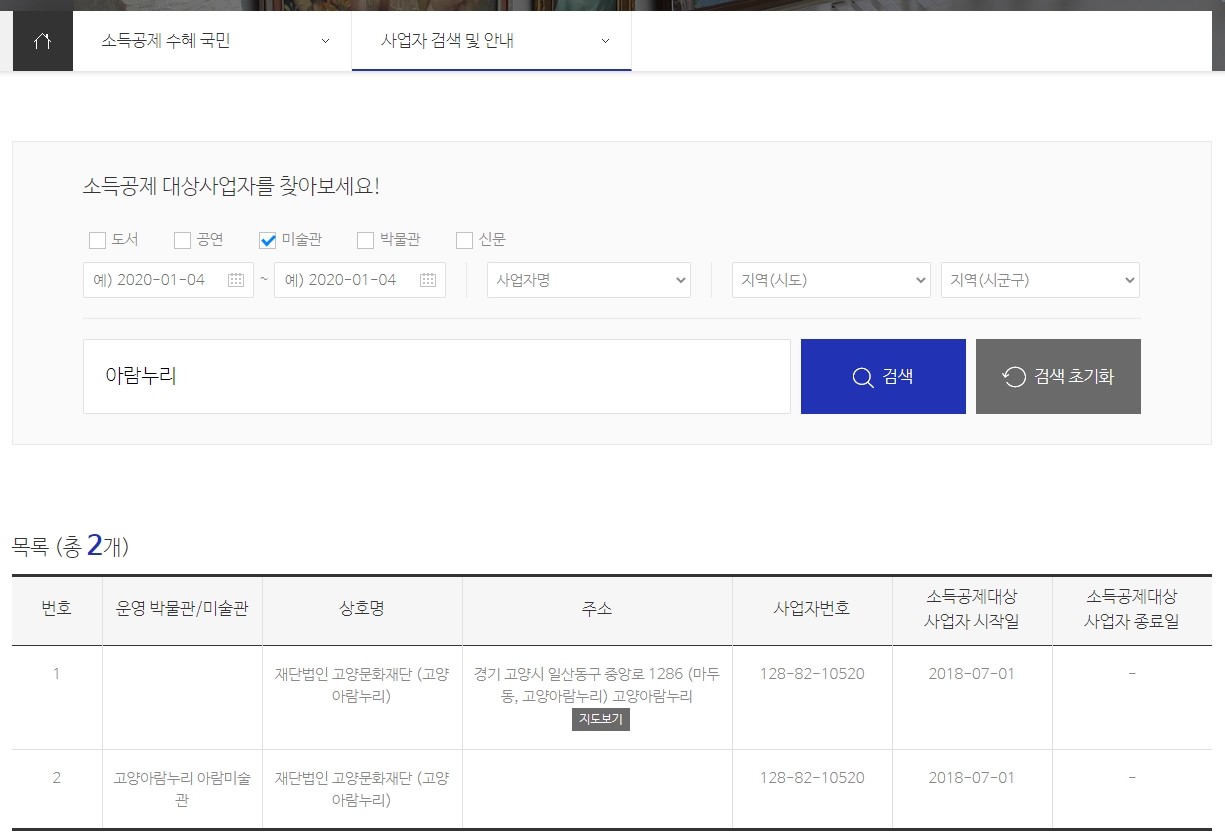Screen dimensions: 1225x840
Task: Click the search keyword field containing 아람누리
Action: pos(437,376)
